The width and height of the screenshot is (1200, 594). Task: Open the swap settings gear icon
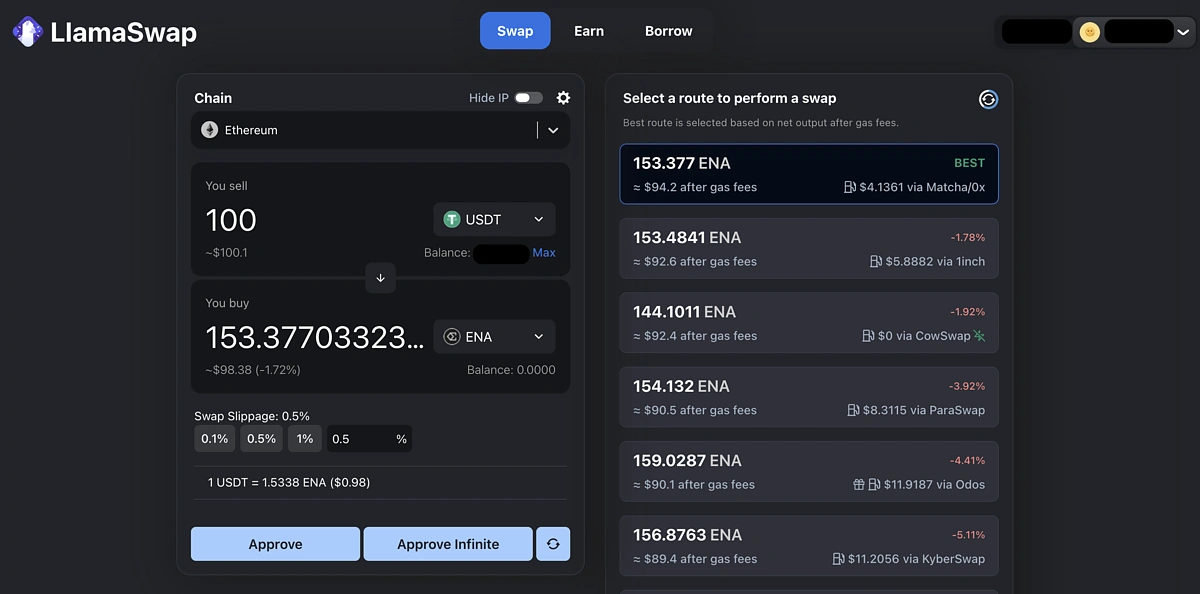tap(563, 98)
